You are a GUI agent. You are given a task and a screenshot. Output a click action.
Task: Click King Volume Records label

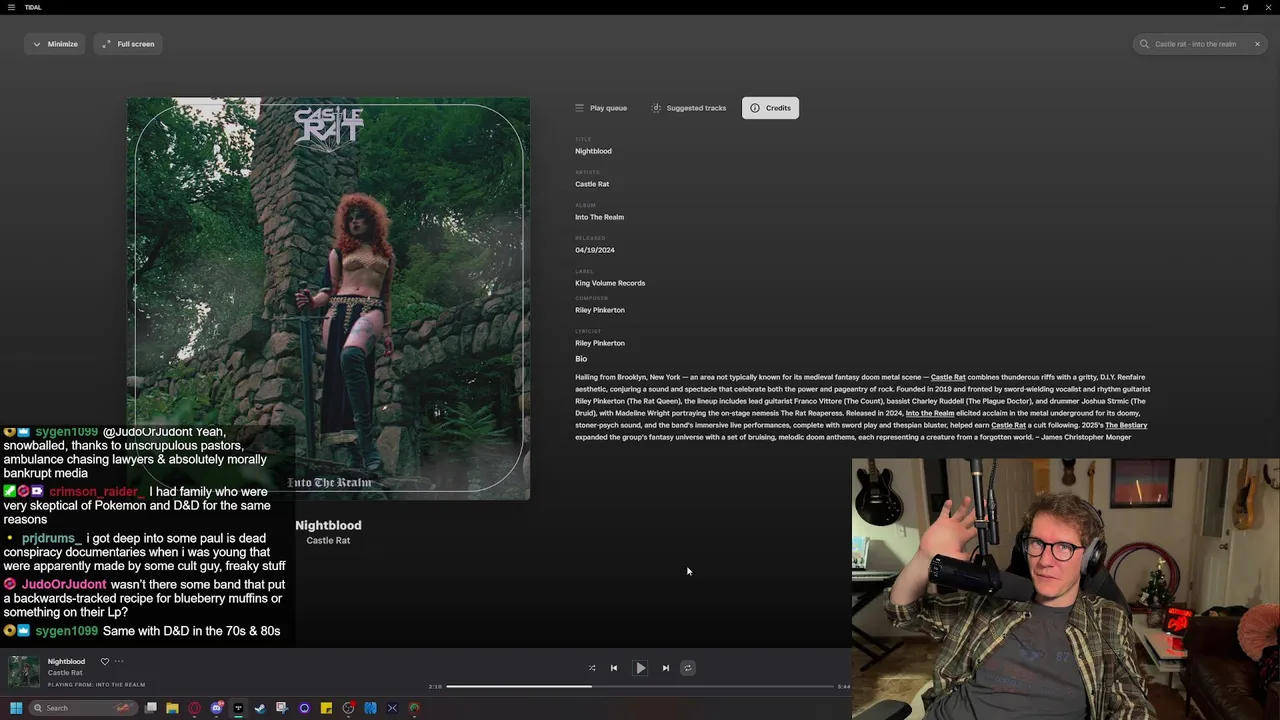pyautogui.click(x=610, y=283)
